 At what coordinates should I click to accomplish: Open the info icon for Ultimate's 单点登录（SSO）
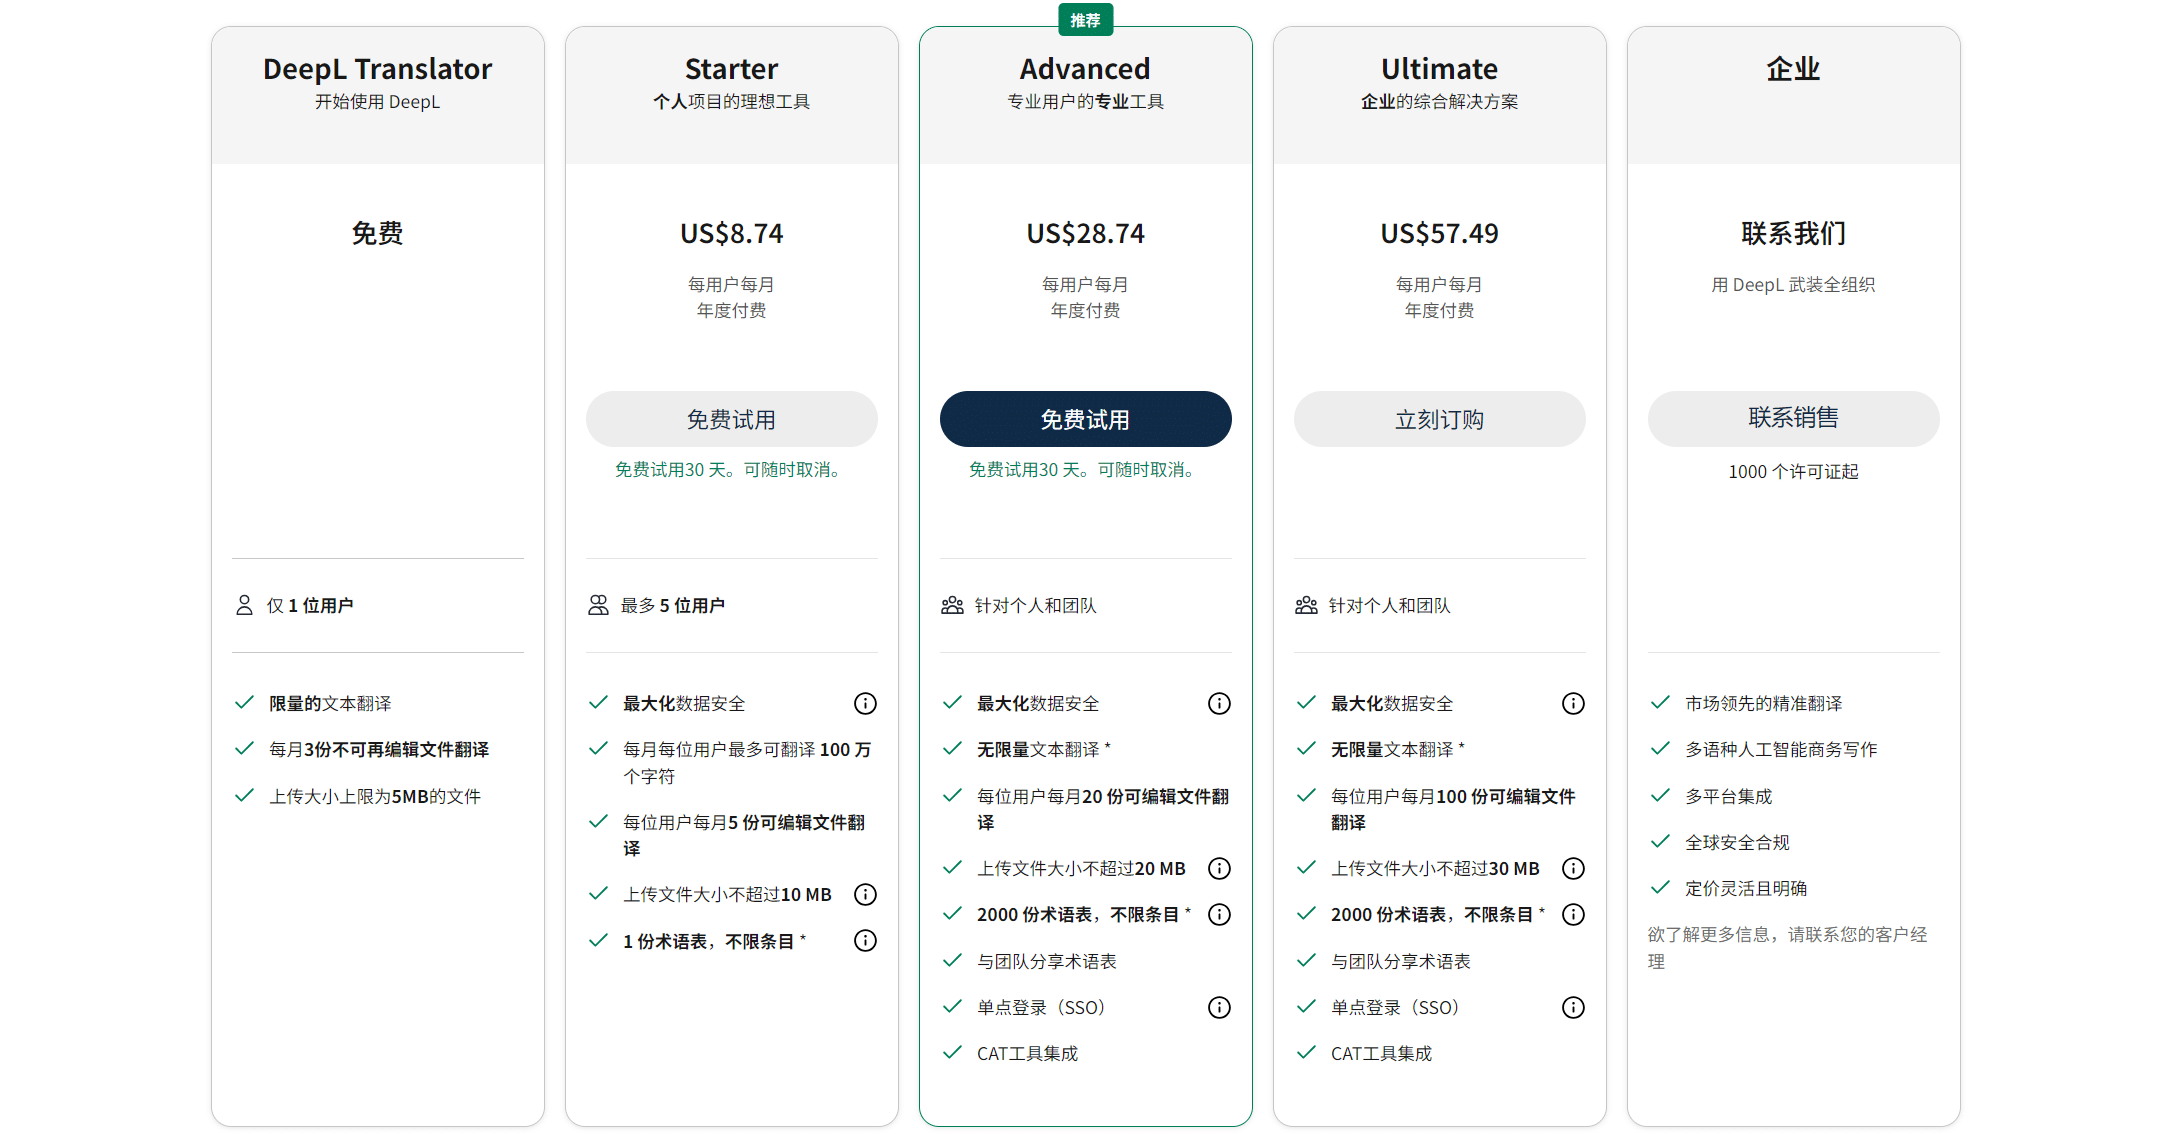click(x=1573, y=1007)
